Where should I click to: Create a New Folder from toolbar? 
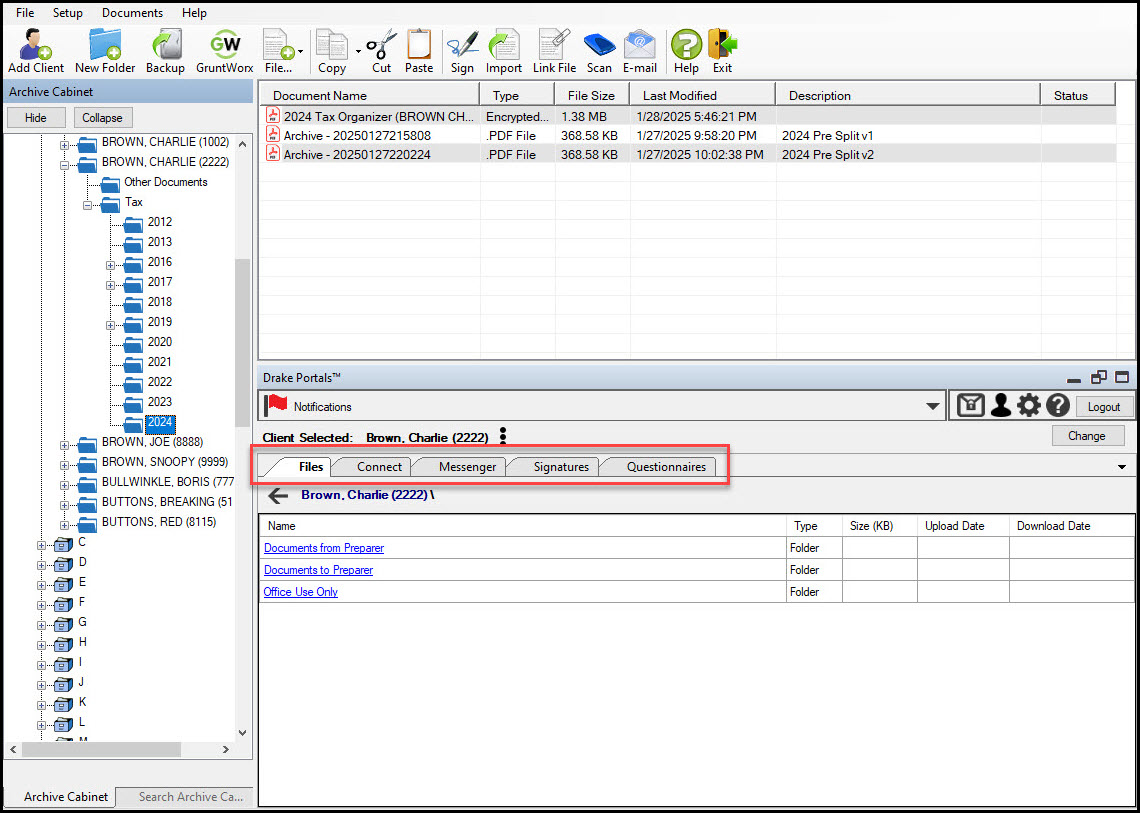(105, 52)
